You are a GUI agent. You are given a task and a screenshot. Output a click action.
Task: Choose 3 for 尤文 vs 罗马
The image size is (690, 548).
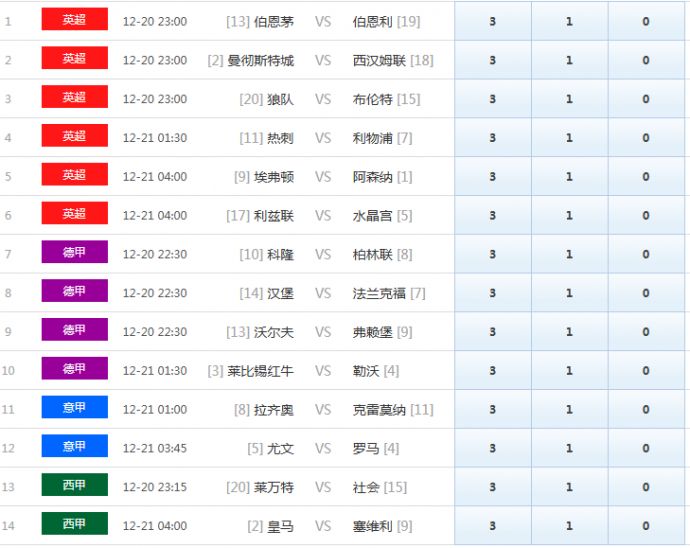493,448
